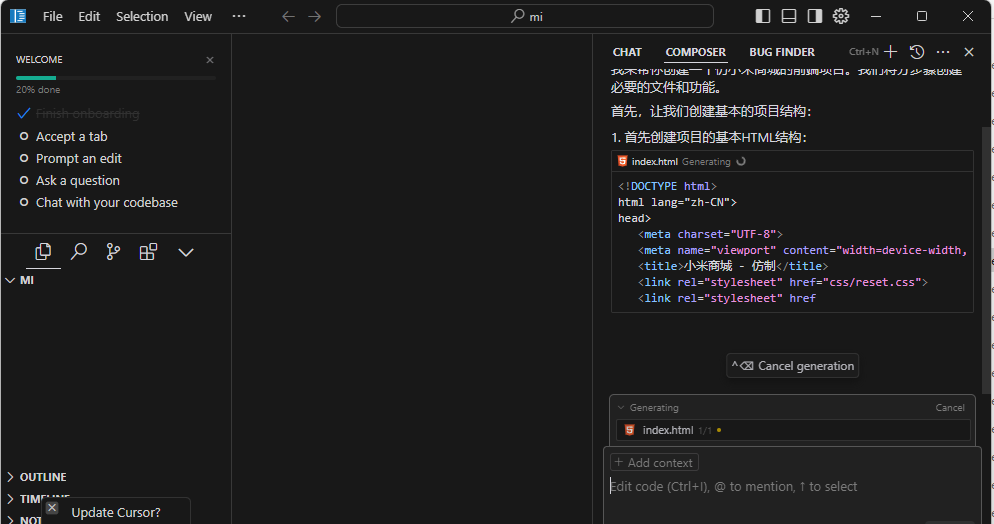
Task: Switch to the Bug Finder tab
Action: 782,52
